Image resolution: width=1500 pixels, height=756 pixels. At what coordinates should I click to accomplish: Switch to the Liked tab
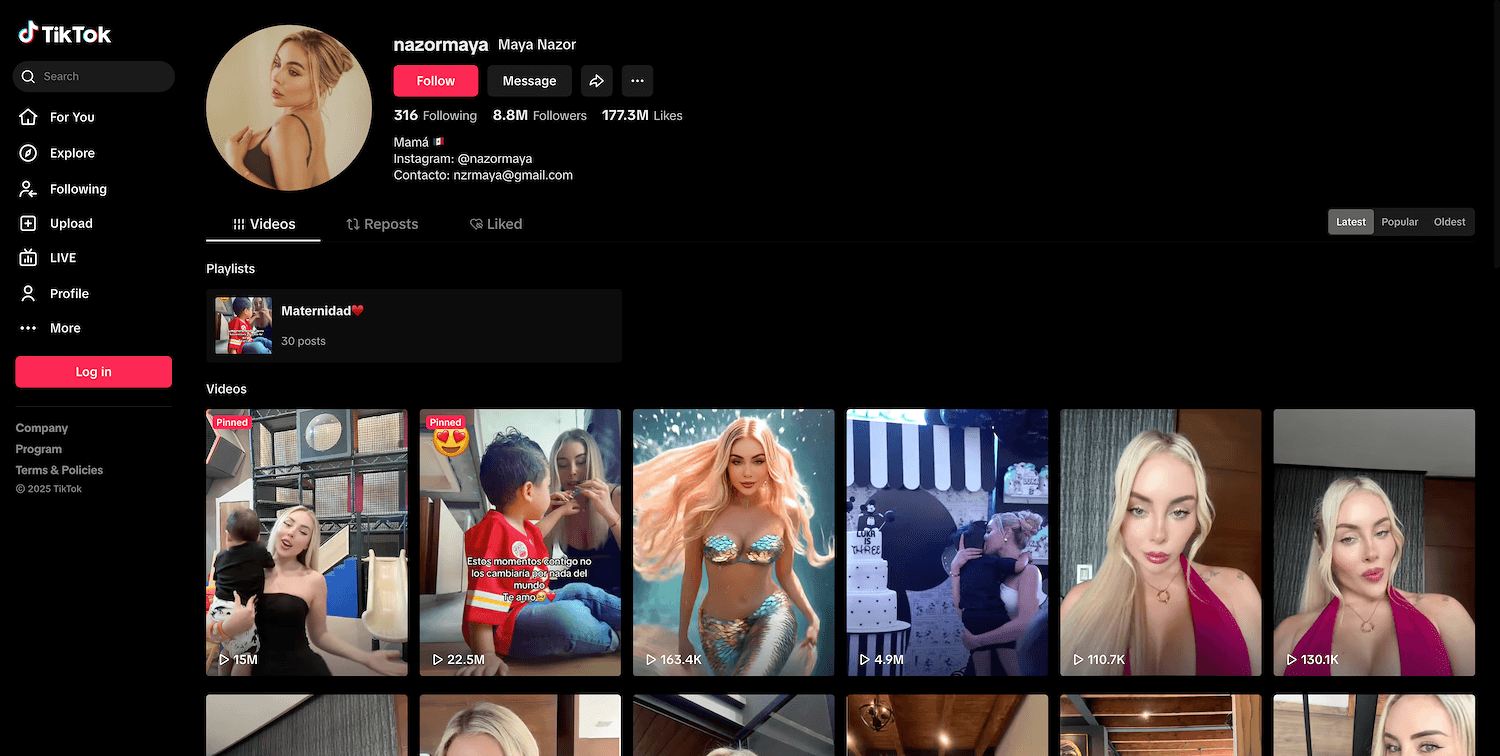tap(496, 224)
